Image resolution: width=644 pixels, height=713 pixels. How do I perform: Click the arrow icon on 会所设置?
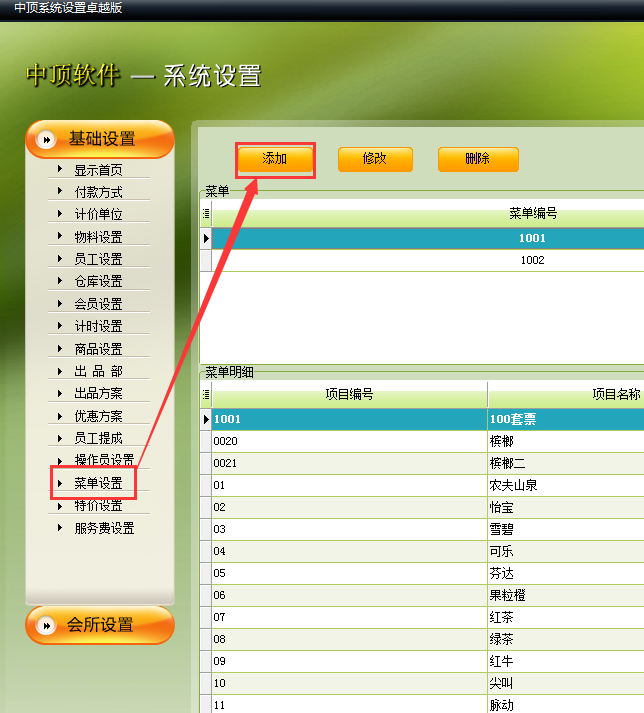click(x=46, y=626)
